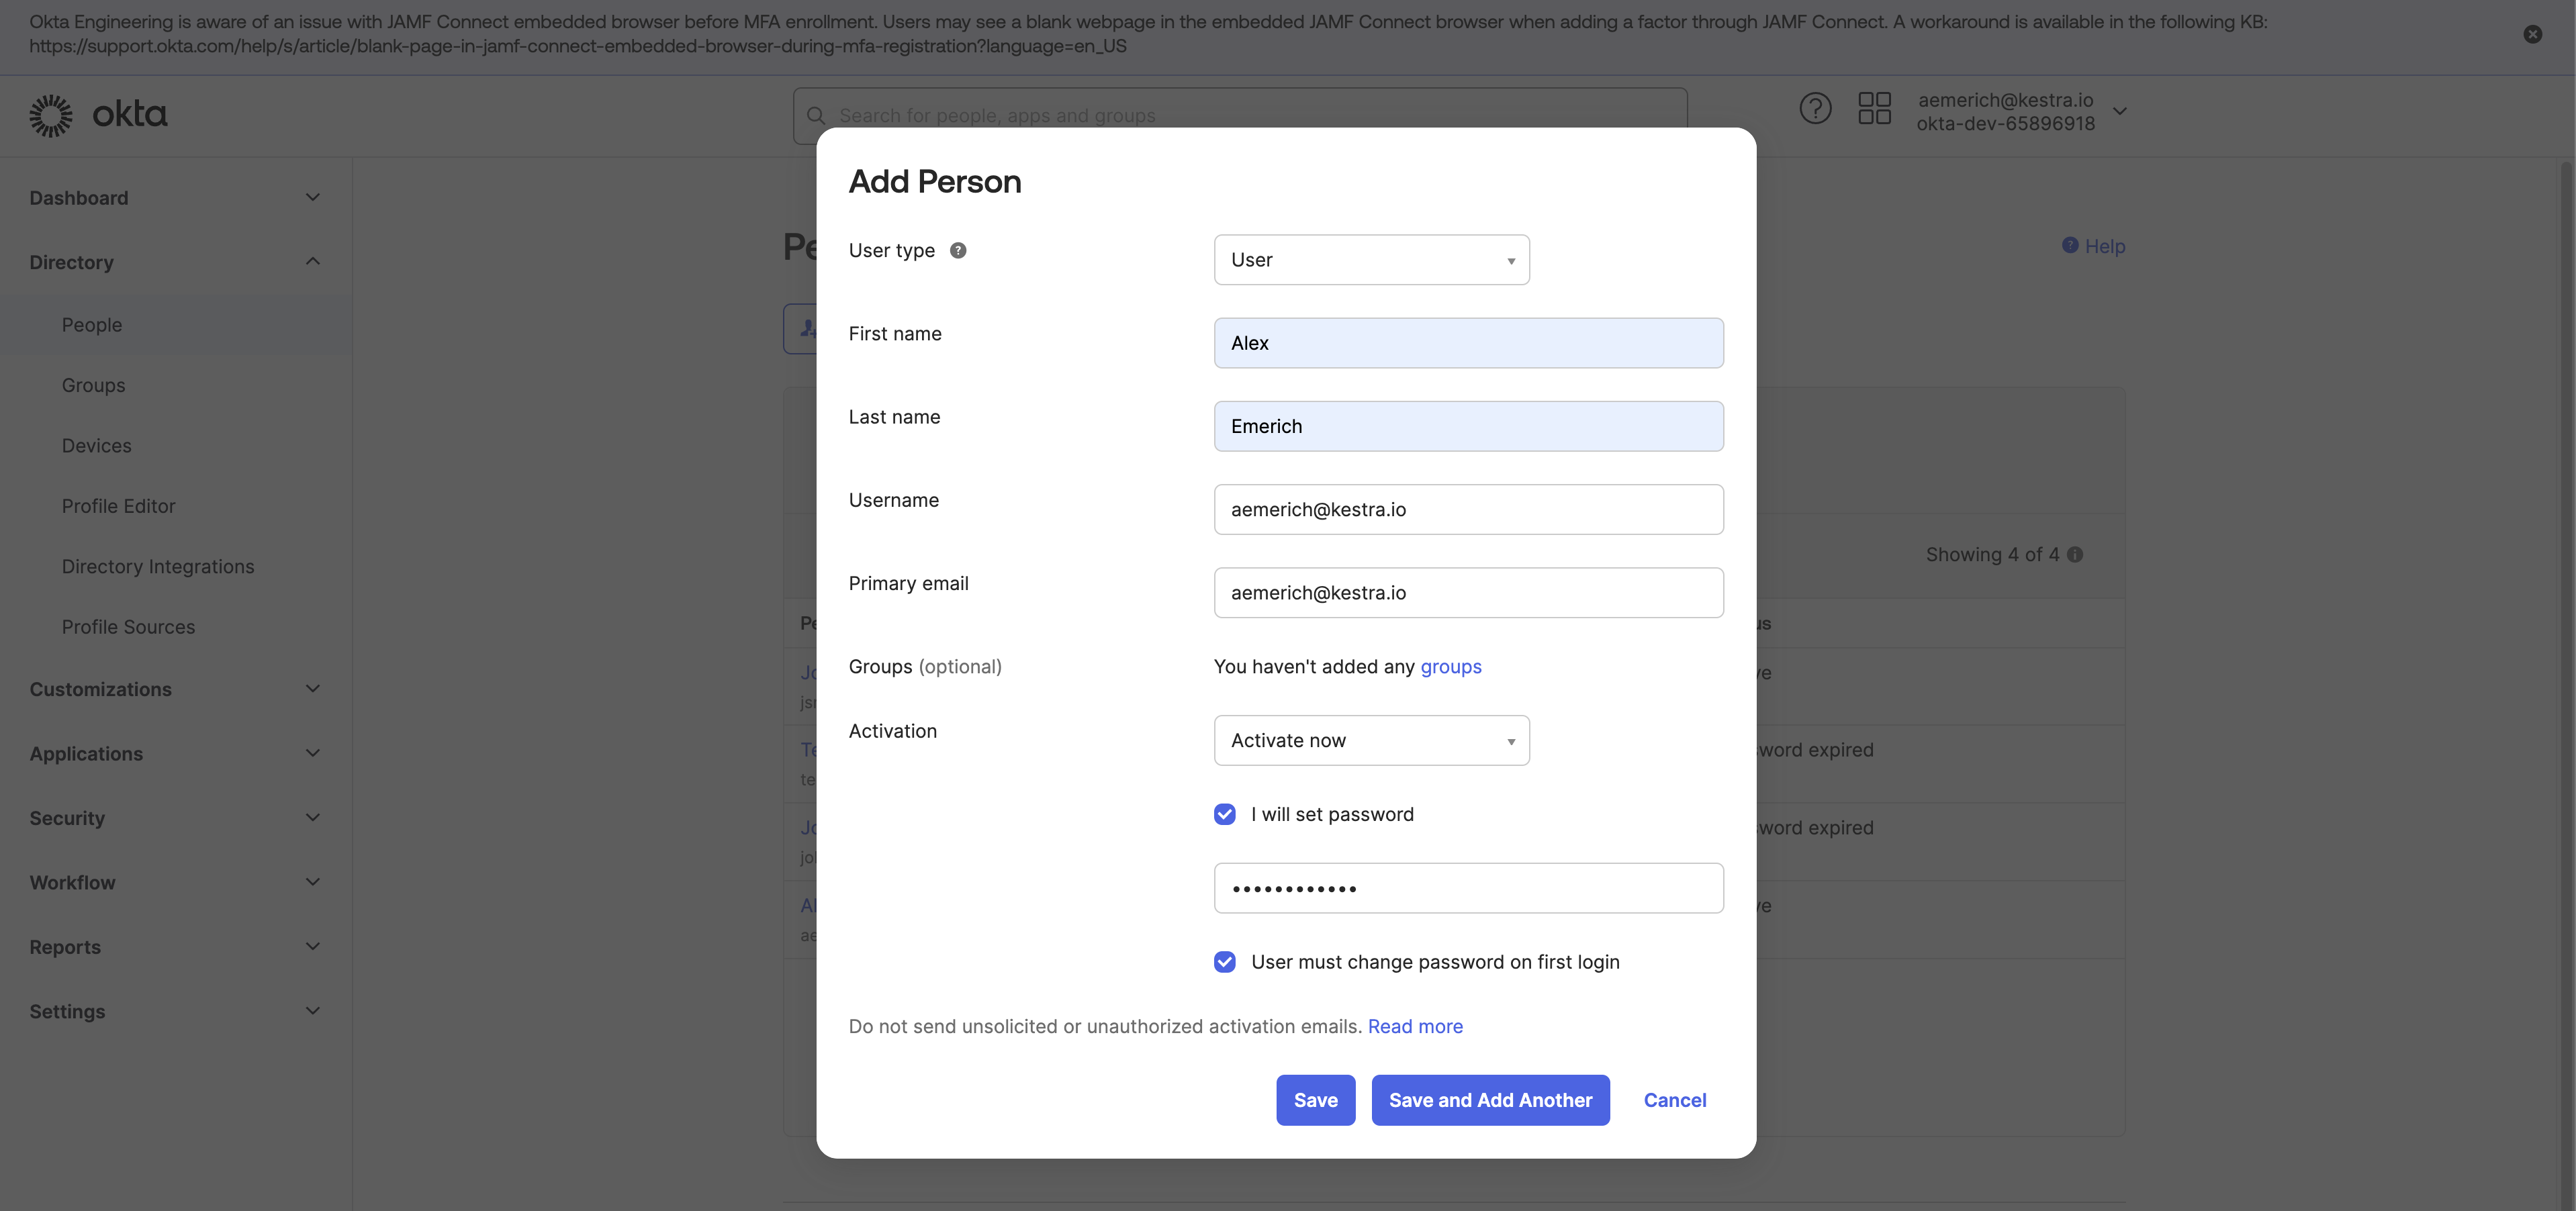2576x1211 pixels.
Task: Uncheck the I will set password checkbox
Action: click(1224, 814)
